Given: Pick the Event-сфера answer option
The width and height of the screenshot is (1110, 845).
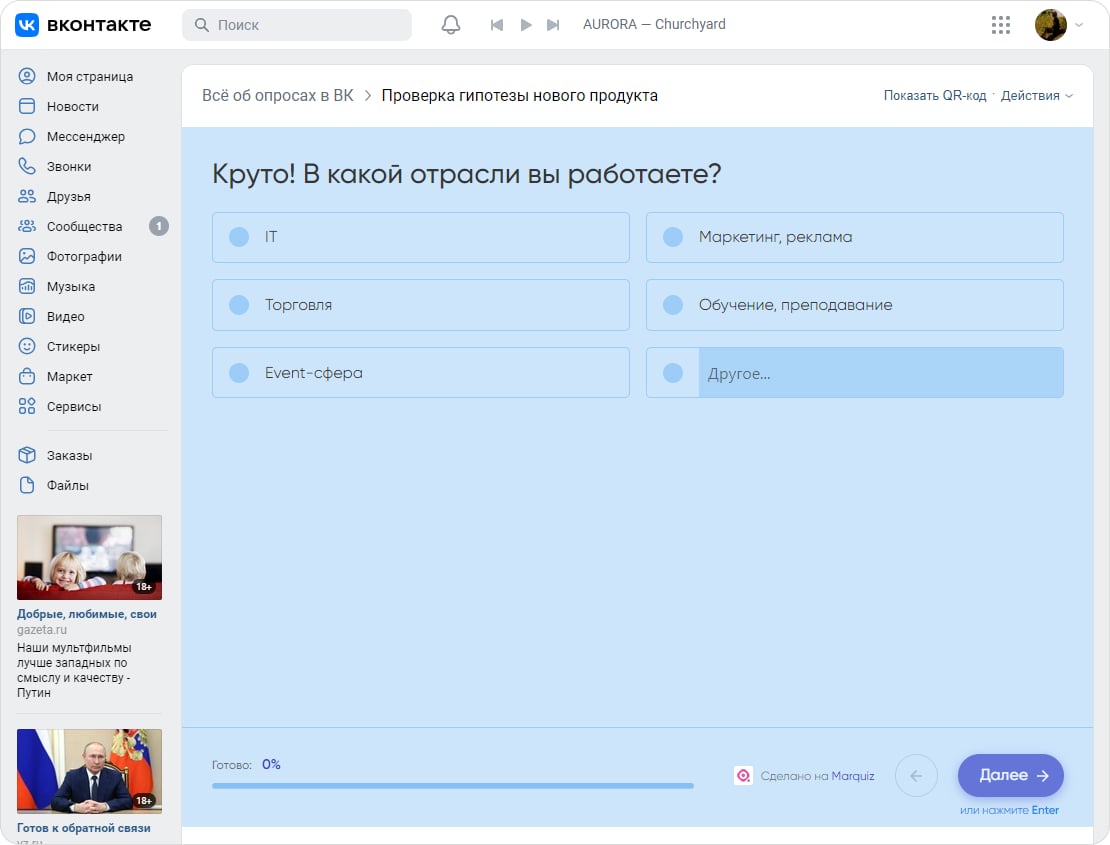Looking at the screenshot, I should click(420, 372).
